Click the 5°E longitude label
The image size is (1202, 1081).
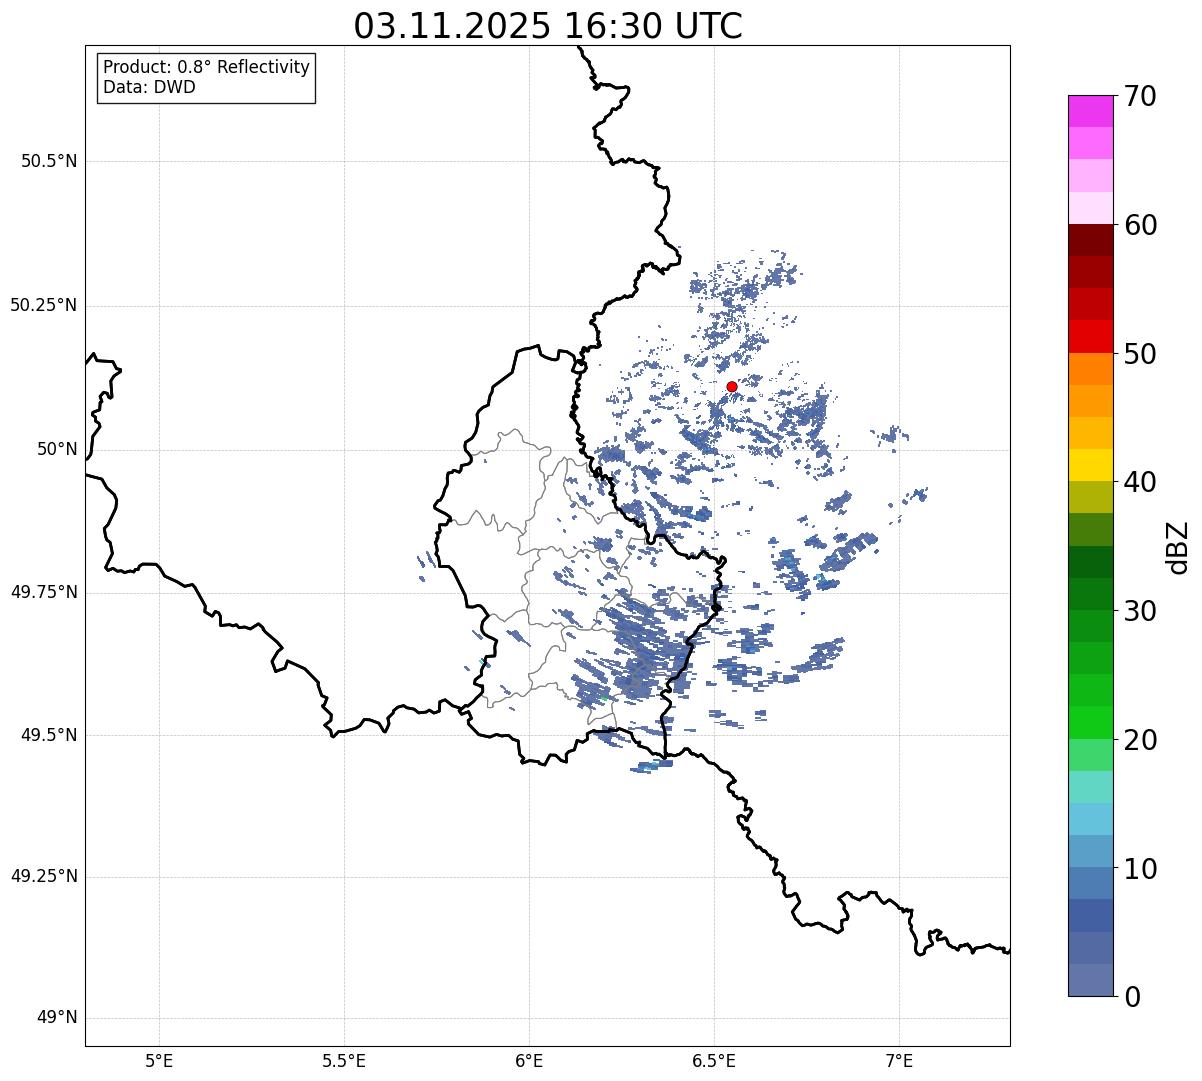point(159,1060)
